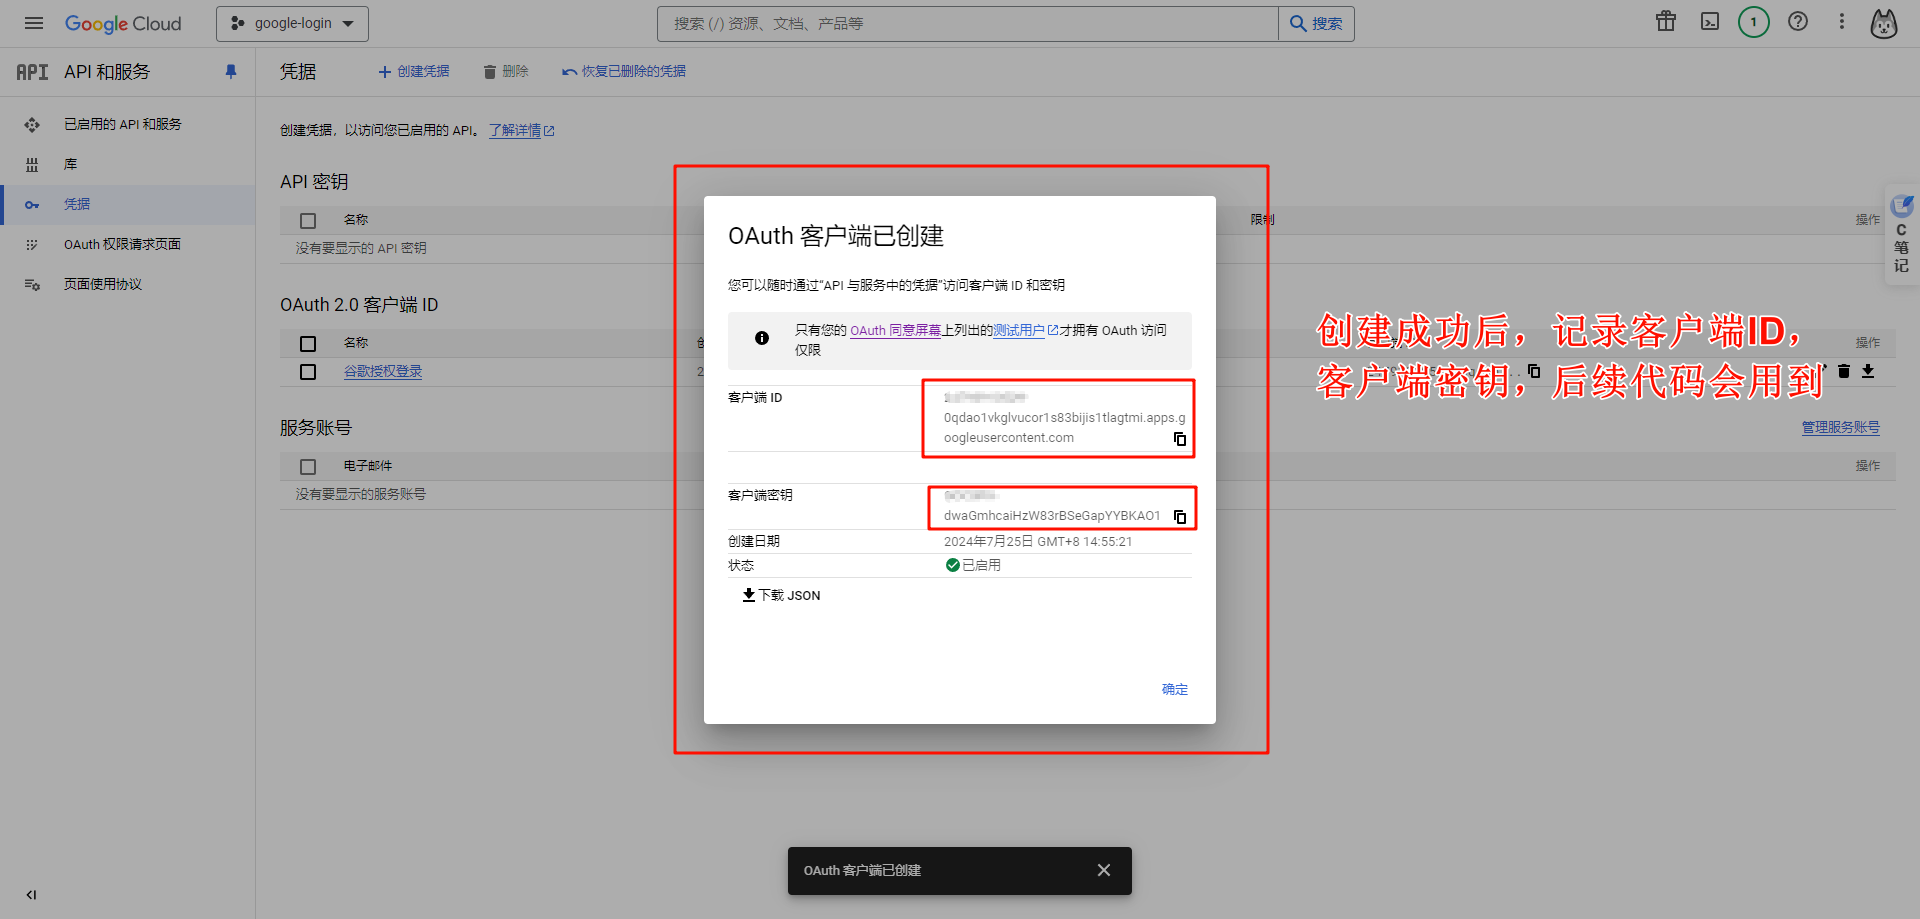The width and height of the screenshot is (1920, 919).
Task: Click 恢复已删除的凭据 button
Action: pos(624,72)
